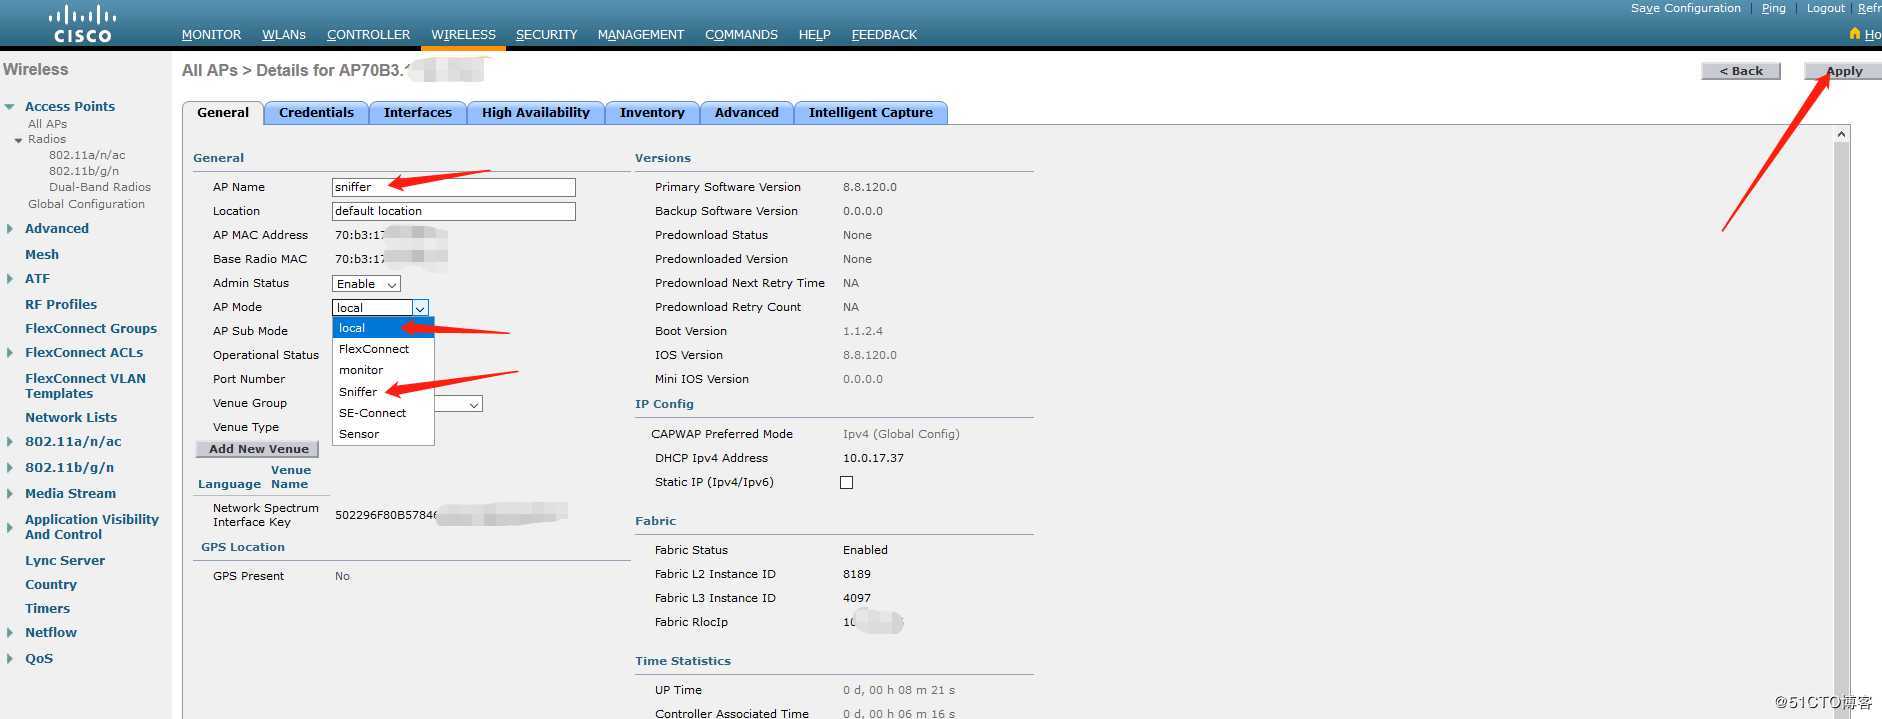Open the HELP menu
The height and width of the screenshot is (719, 1882).
tap(814, 34)
